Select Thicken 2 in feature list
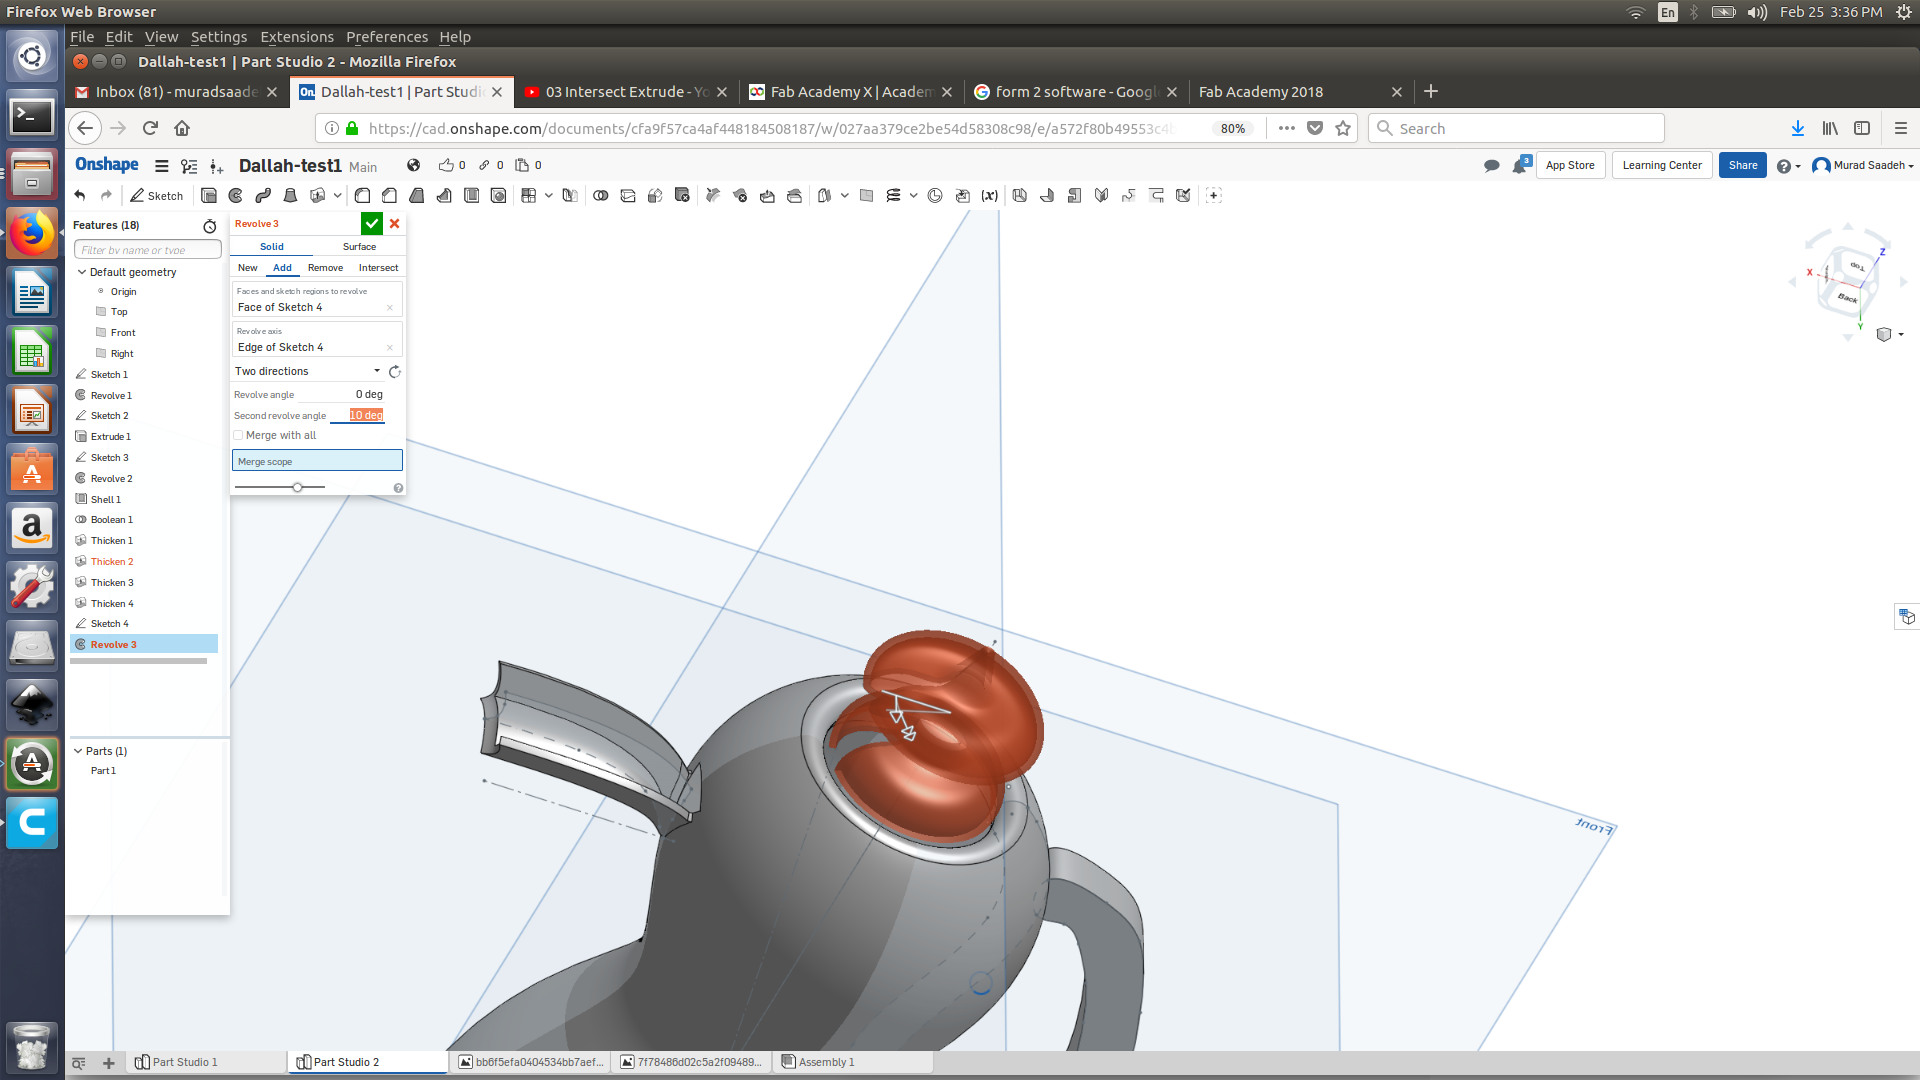The height and width of the screenshot is (1080, 1920). click(x=112, y=562)
